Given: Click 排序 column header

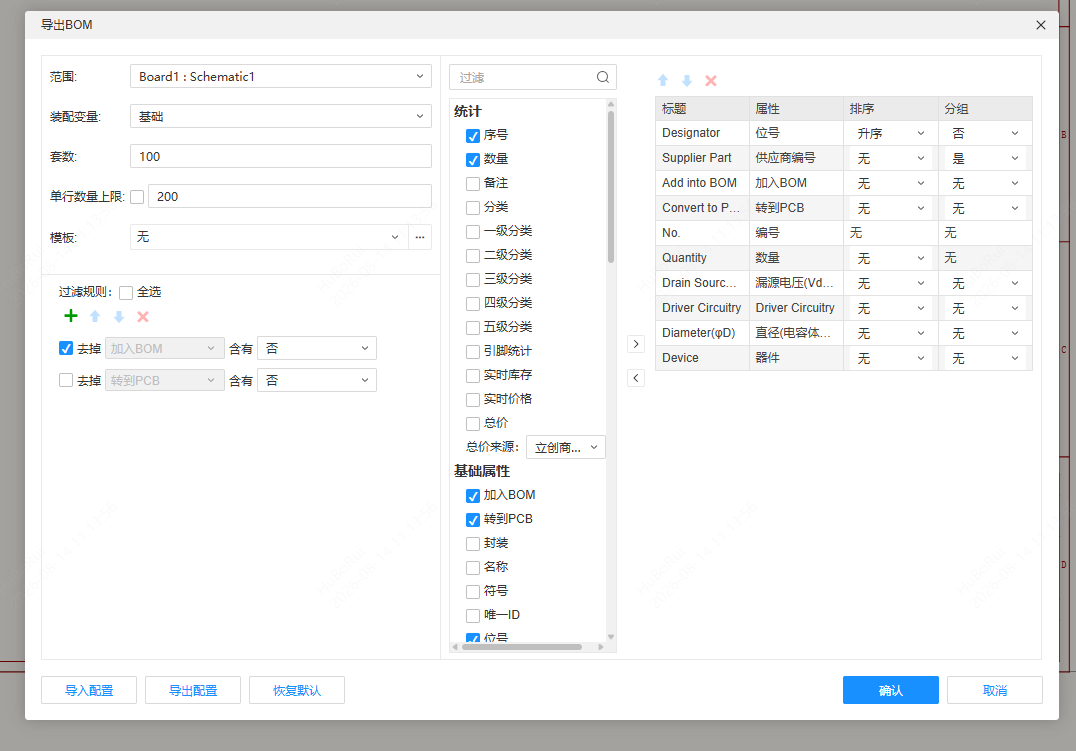Looking at the screenshot, I should [891, 108].
